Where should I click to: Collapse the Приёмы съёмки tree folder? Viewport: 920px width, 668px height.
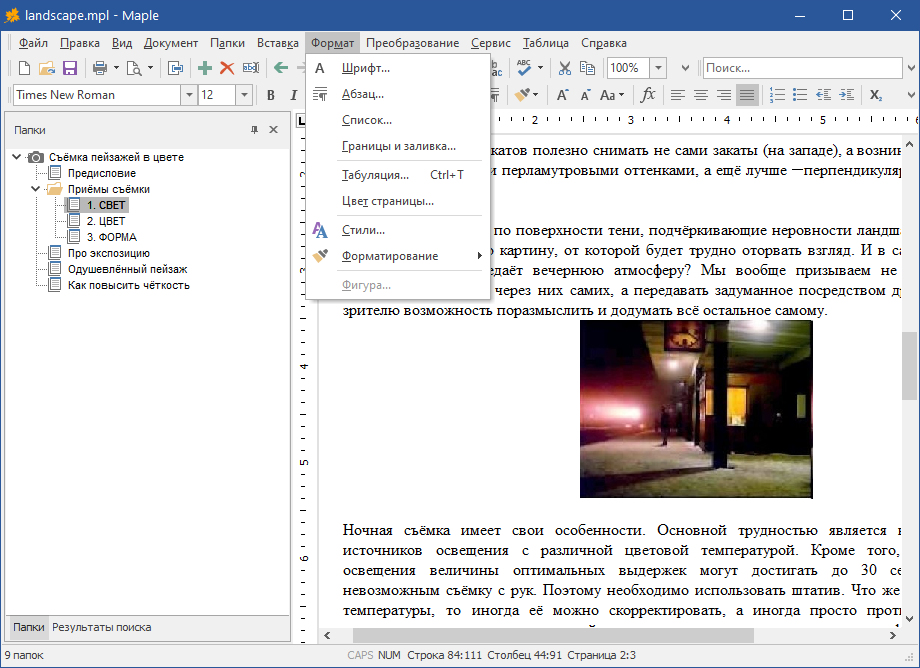[36, 189]
